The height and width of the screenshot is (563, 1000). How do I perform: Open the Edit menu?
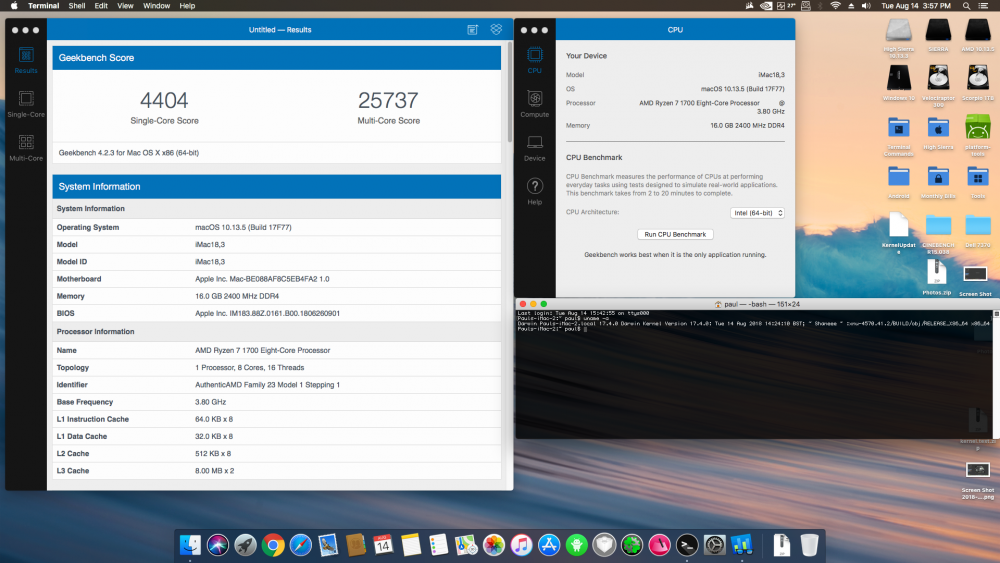click(101, 6)
